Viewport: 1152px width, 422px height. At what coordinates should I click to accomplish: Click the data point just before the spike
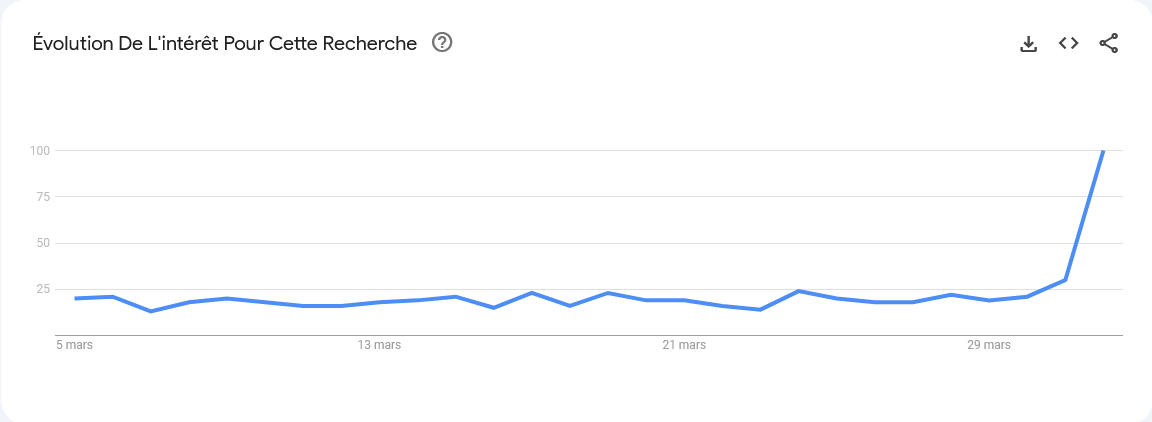point(1065,280)
